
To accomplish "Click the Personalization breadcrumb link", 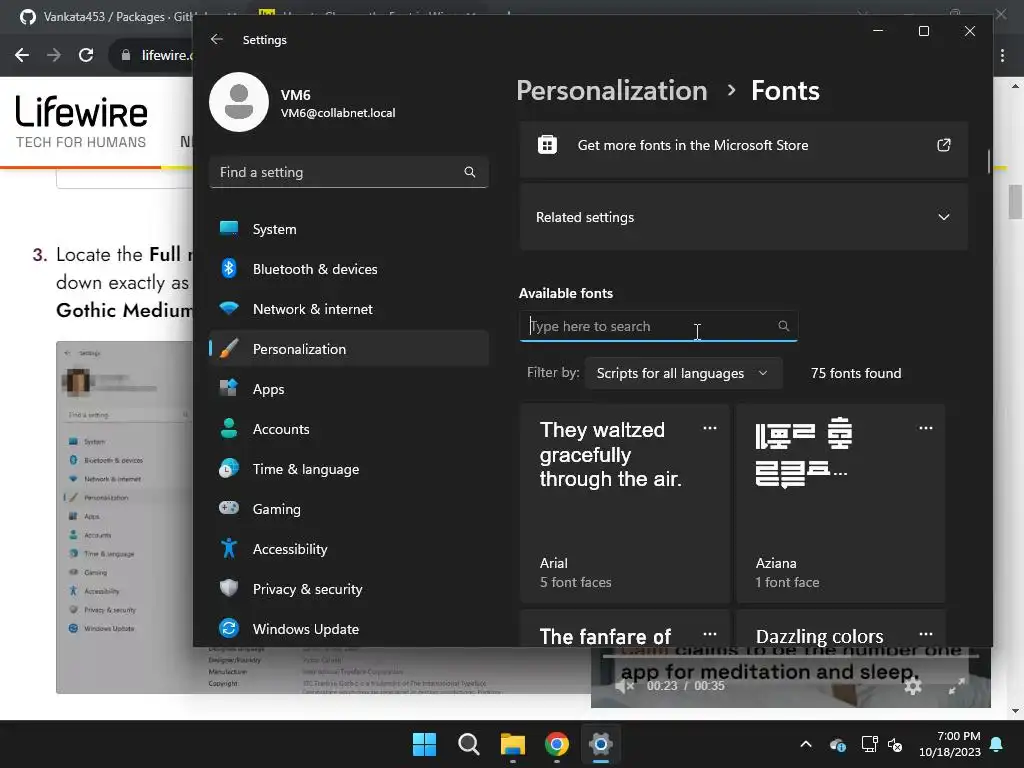I will coord(612,91).
